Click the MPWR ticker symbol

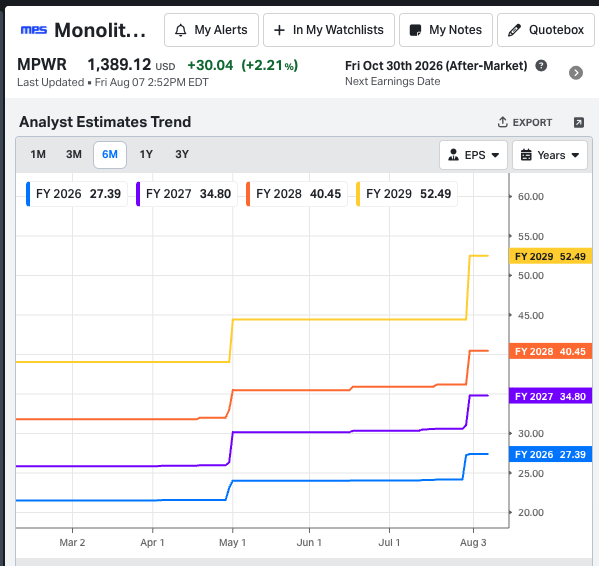point(42,65)
